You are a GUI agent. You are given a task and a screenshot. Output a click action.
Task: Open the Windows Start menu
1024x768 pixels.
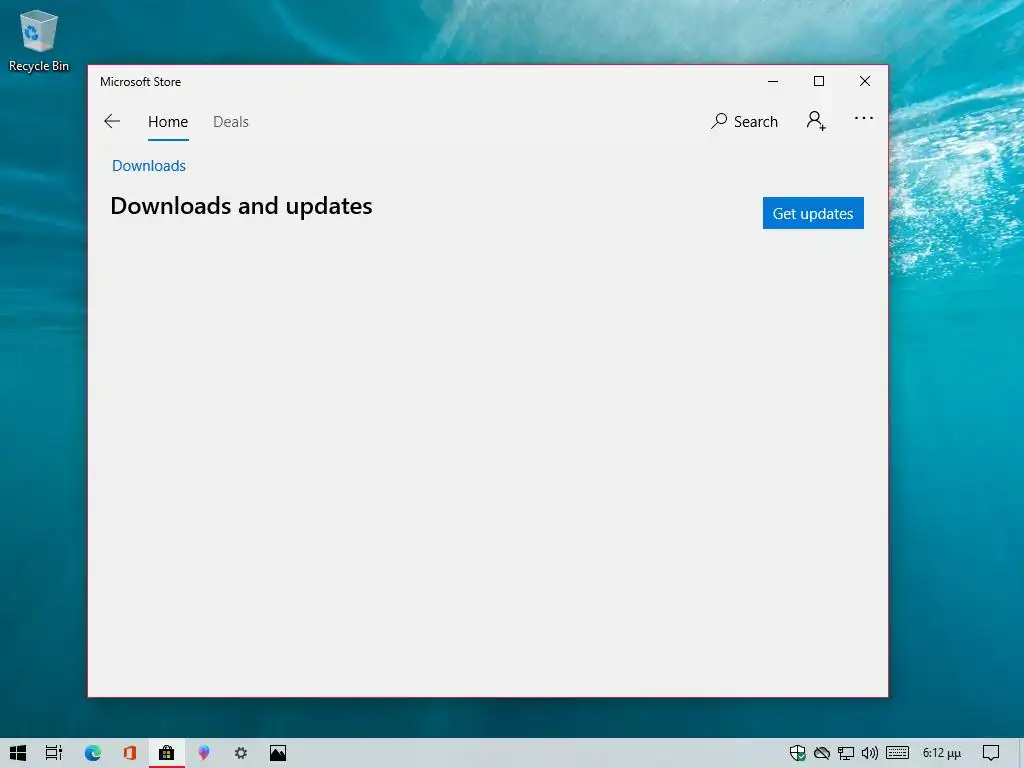(x=18, y=753)
